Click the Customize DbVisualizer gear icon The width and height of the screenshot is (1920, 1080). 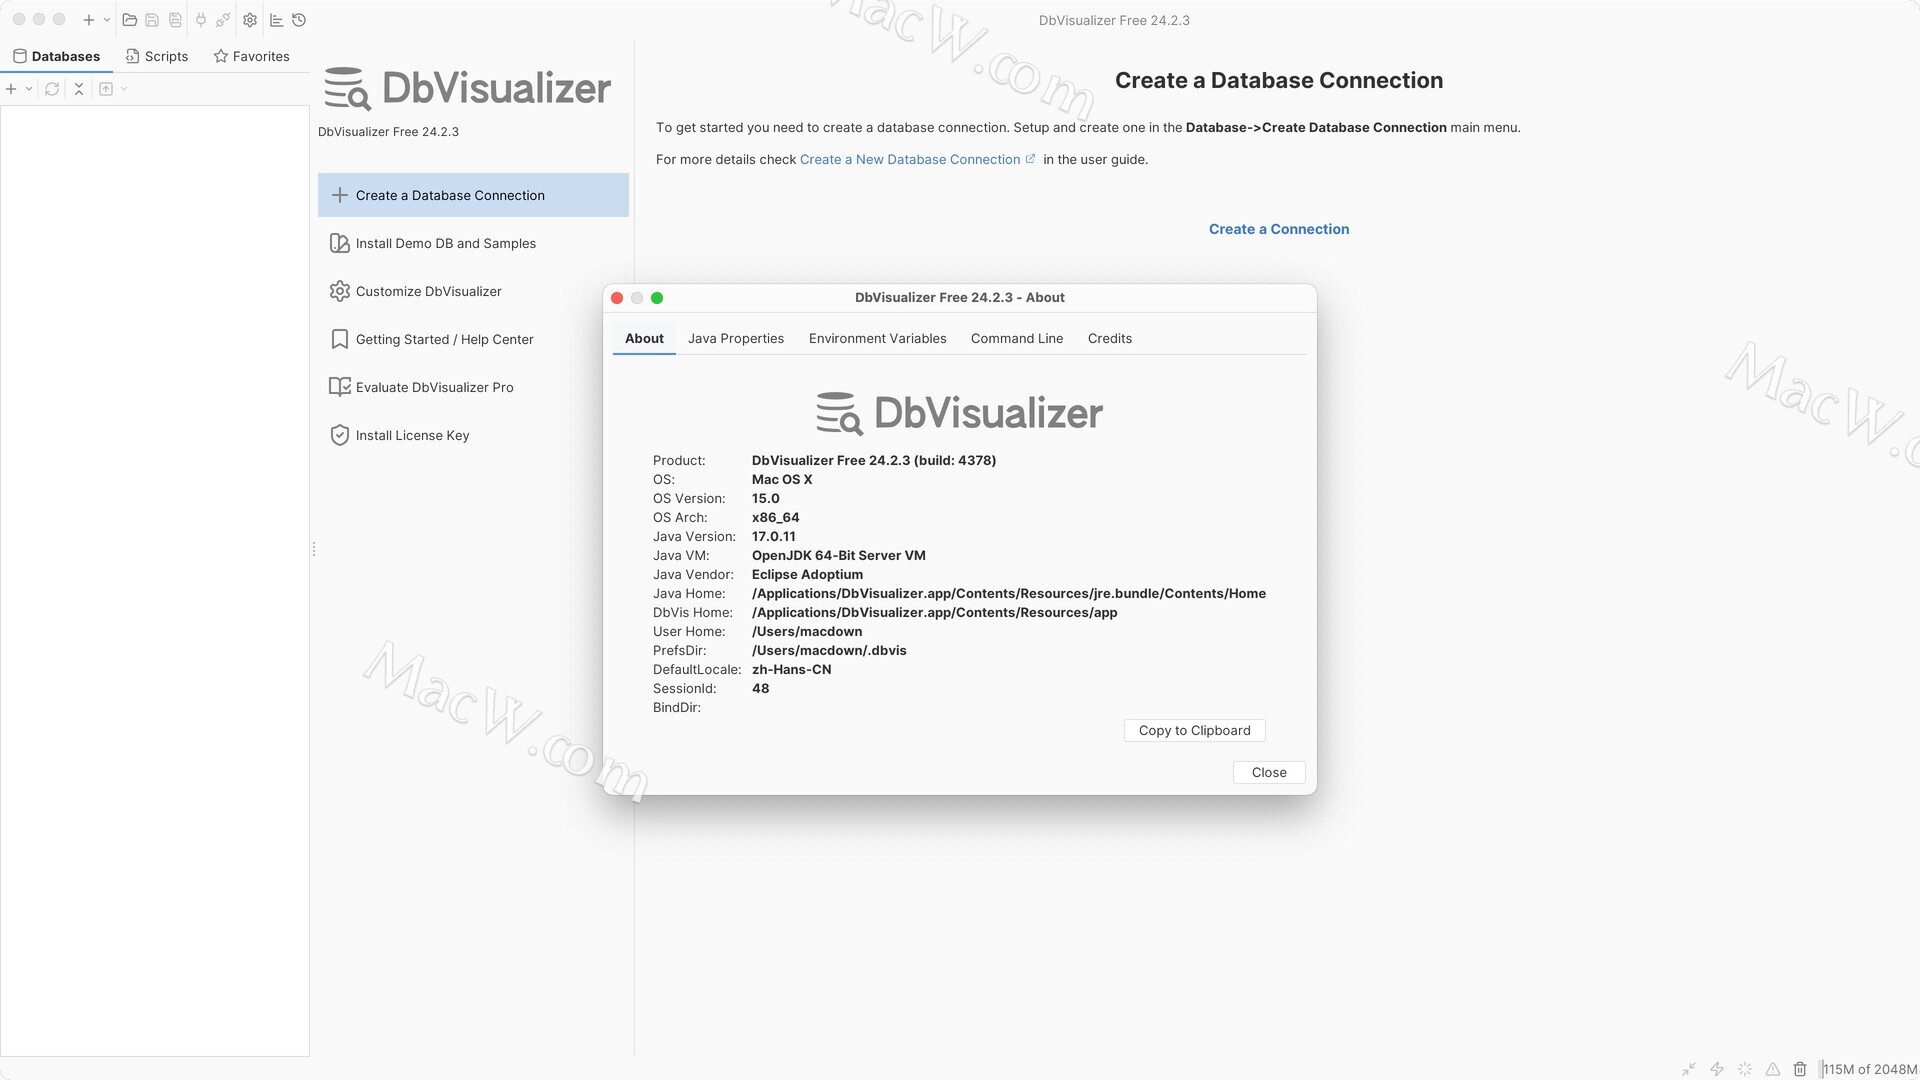340,291
